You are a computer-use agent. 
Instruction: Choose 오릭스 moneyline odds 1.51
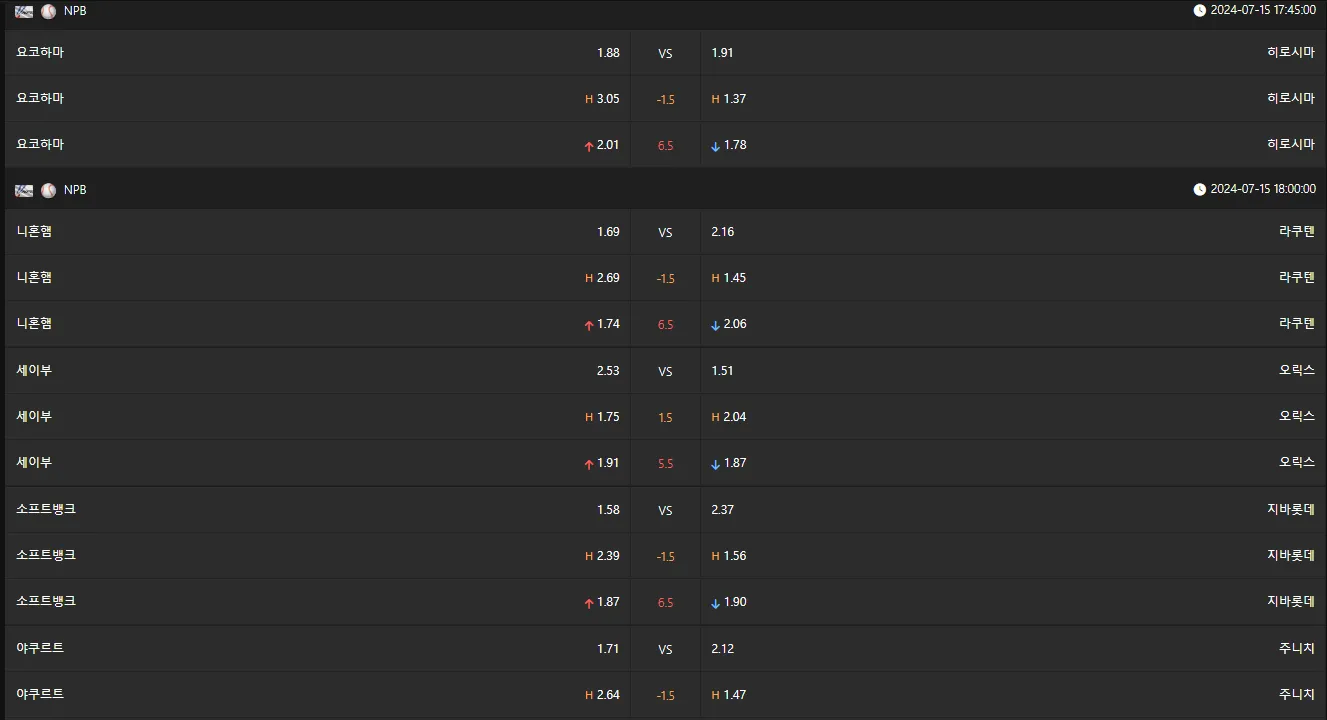722,371
